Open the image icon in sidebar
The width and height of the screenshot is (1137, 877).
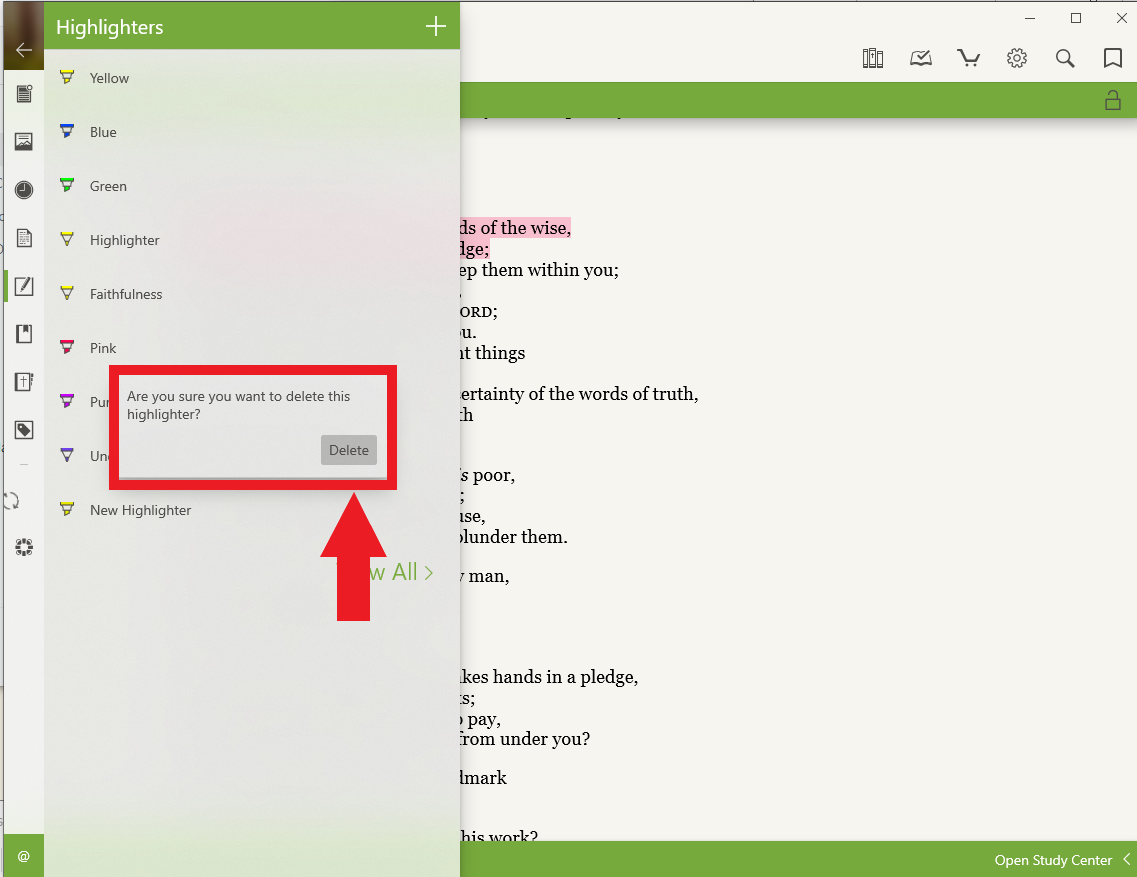[x=24, y=142]
